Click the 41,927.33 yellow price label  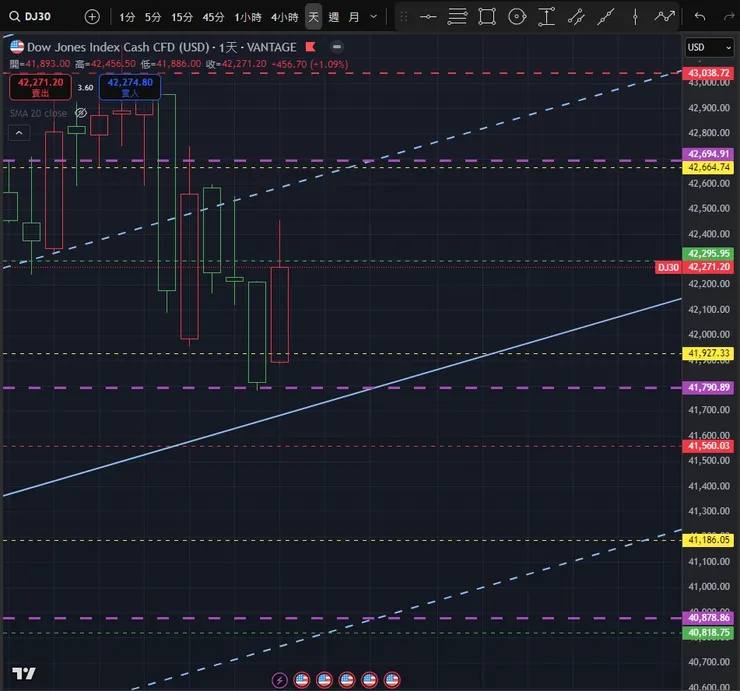tap(708, 354)
